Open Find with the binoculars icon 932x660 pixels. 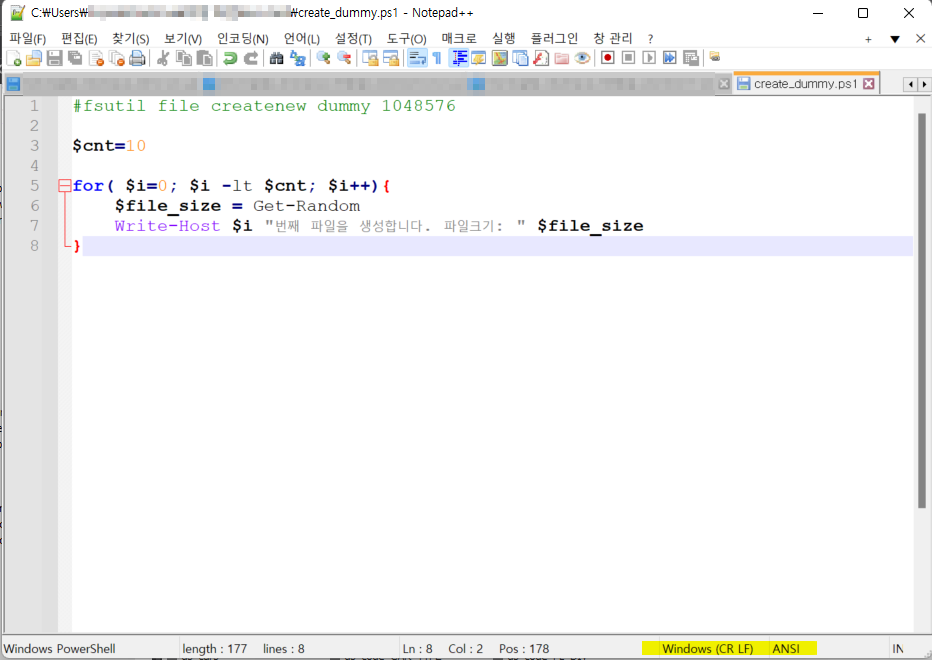276,58
